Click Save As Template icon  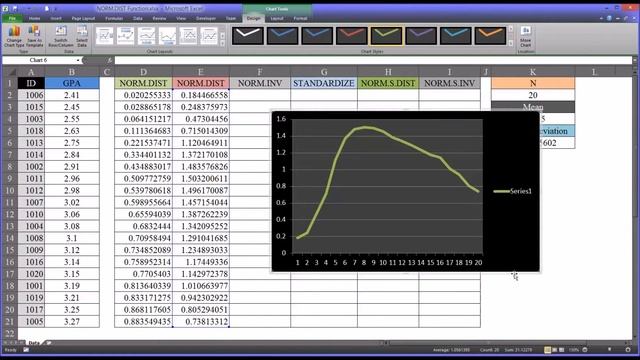[34, 36]
